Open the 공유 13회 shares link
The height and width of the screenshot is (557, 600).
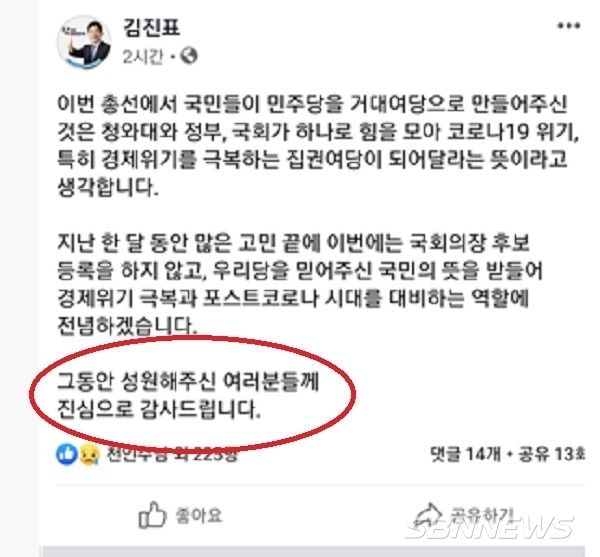(x=552, y=454)
